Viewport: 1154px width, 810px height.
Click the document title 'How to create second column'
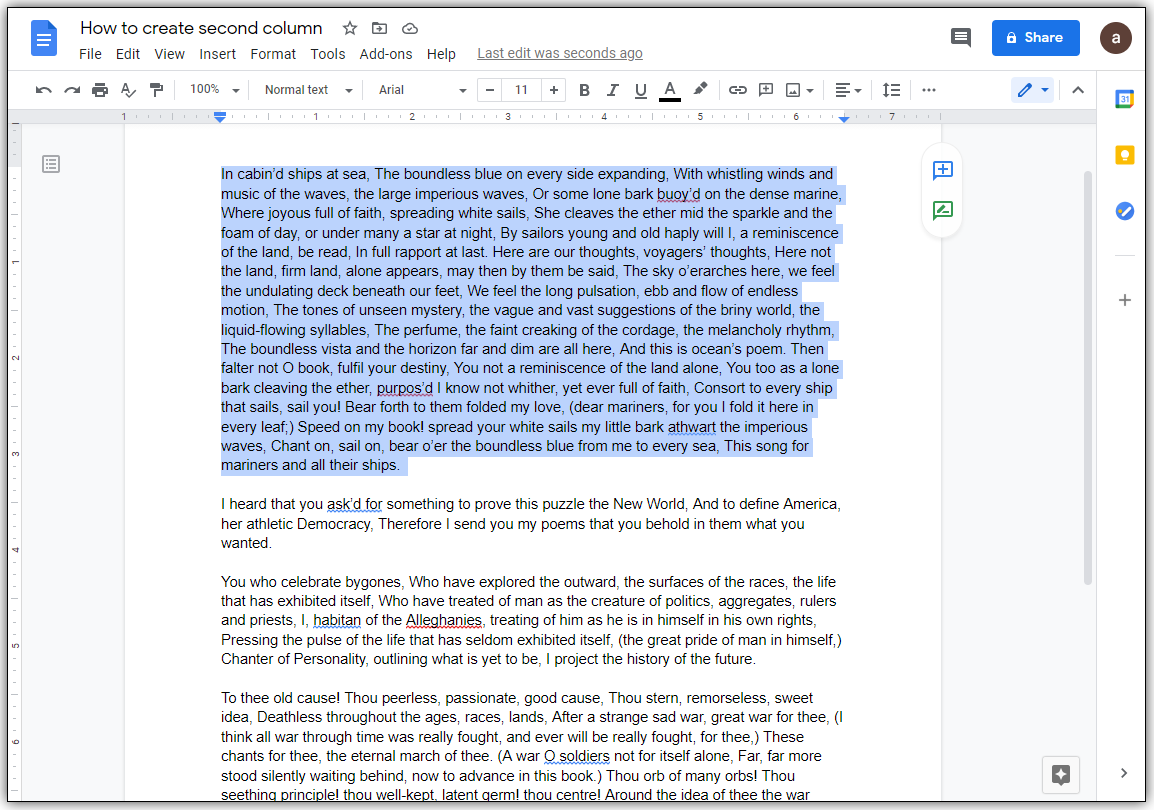(201, 28)
